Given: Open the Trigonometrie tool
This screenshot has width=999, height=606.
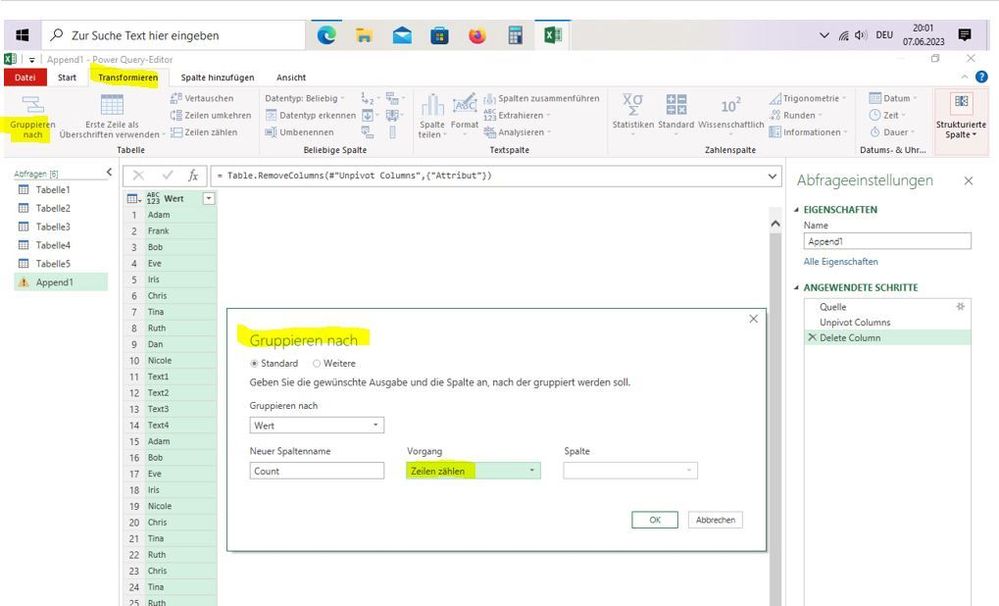Looking at the screenshot, I should coord(808,98).
